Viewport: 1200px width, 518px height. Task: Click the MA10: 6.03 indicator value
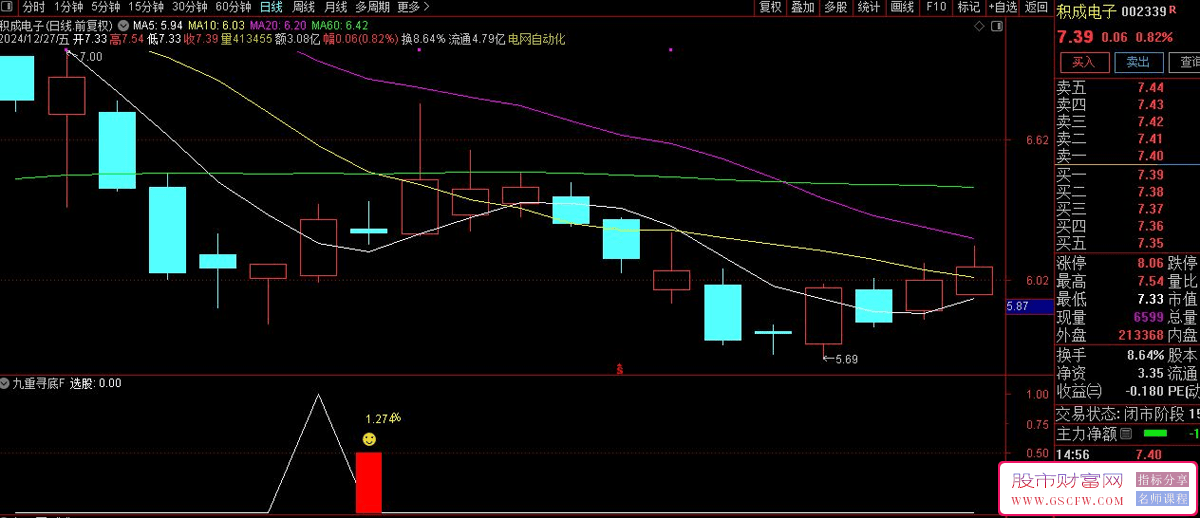click(215, 24)
